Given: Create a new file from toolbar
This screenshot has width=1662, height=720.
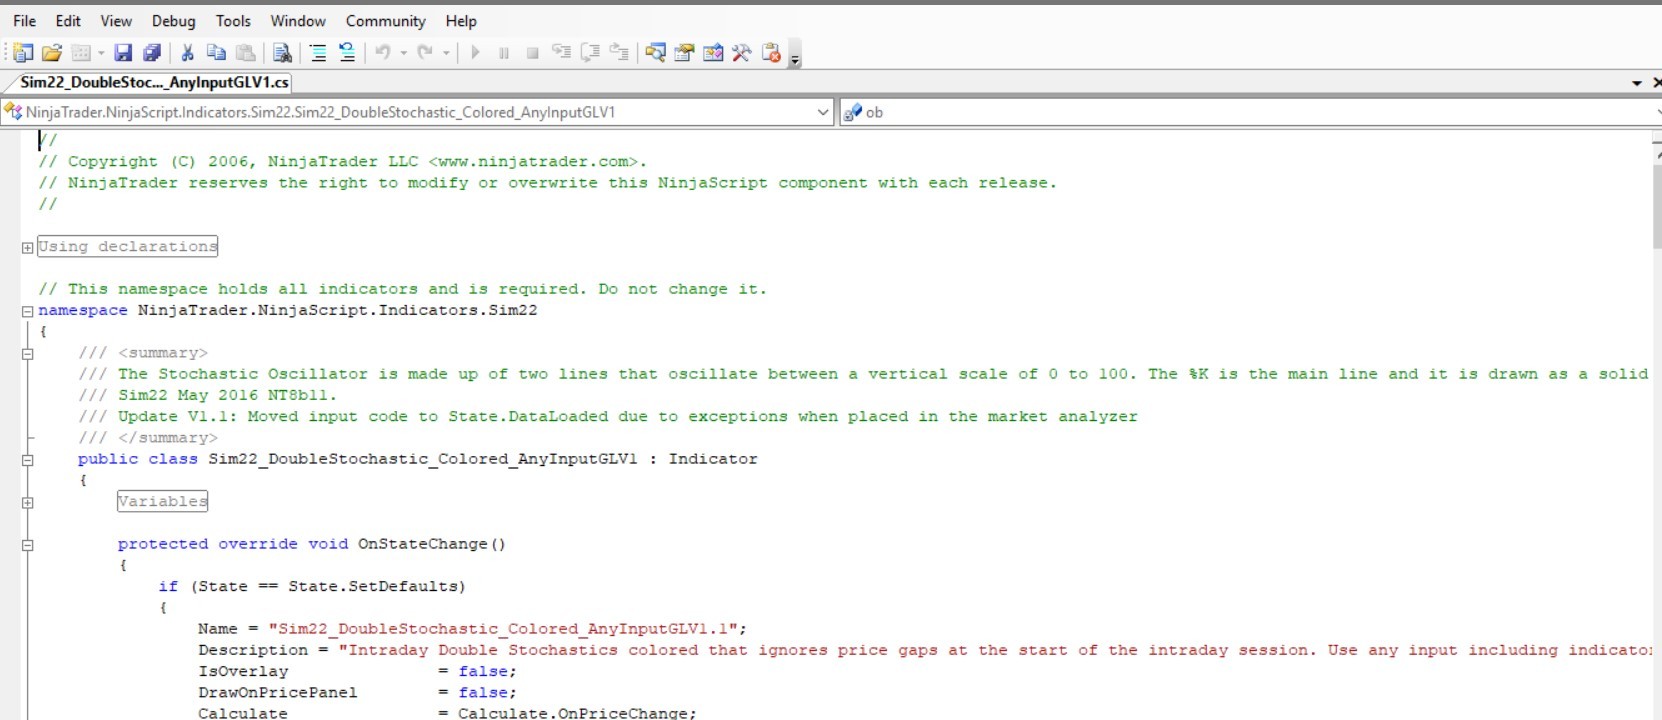Looking at the screenshot, I should click(23, 53).
